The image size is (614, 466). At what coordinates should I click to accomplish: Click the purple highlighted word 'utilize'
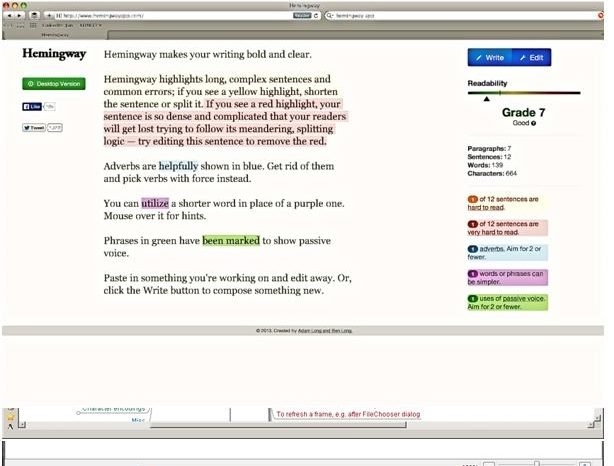(155, 203)
